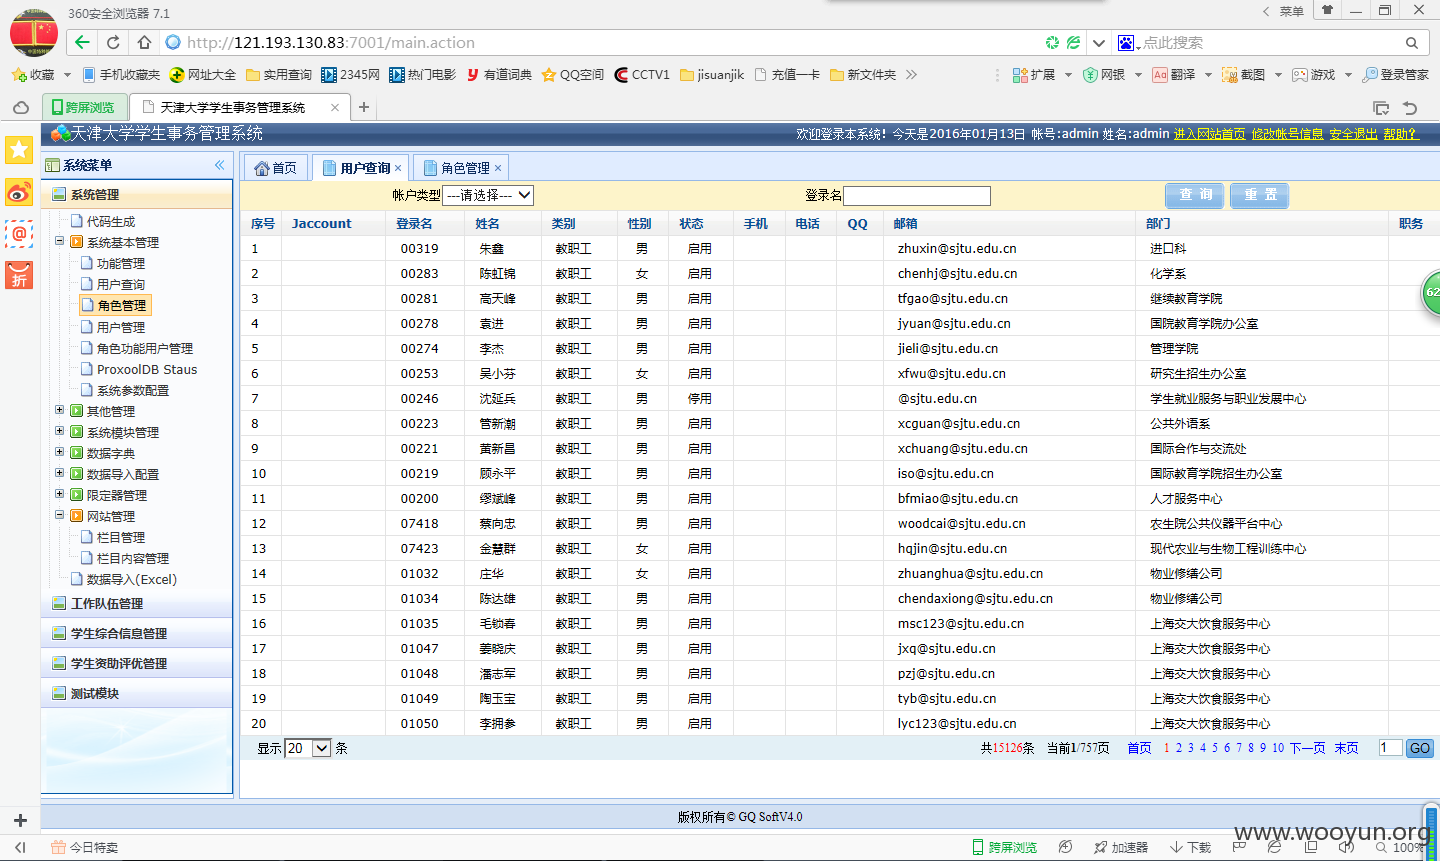Open address bar history dropdown arrow
Screen dimensions: 1440x861
pyautogui.click(x=1099, y=43)
